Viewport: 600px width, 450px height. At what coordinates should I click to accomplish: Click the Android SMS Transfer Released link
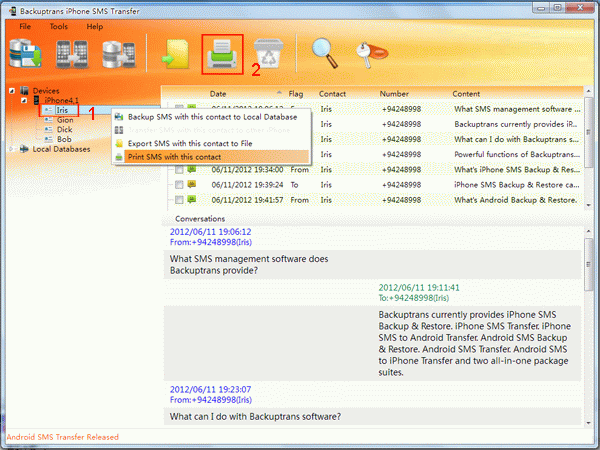click(63, 437)
